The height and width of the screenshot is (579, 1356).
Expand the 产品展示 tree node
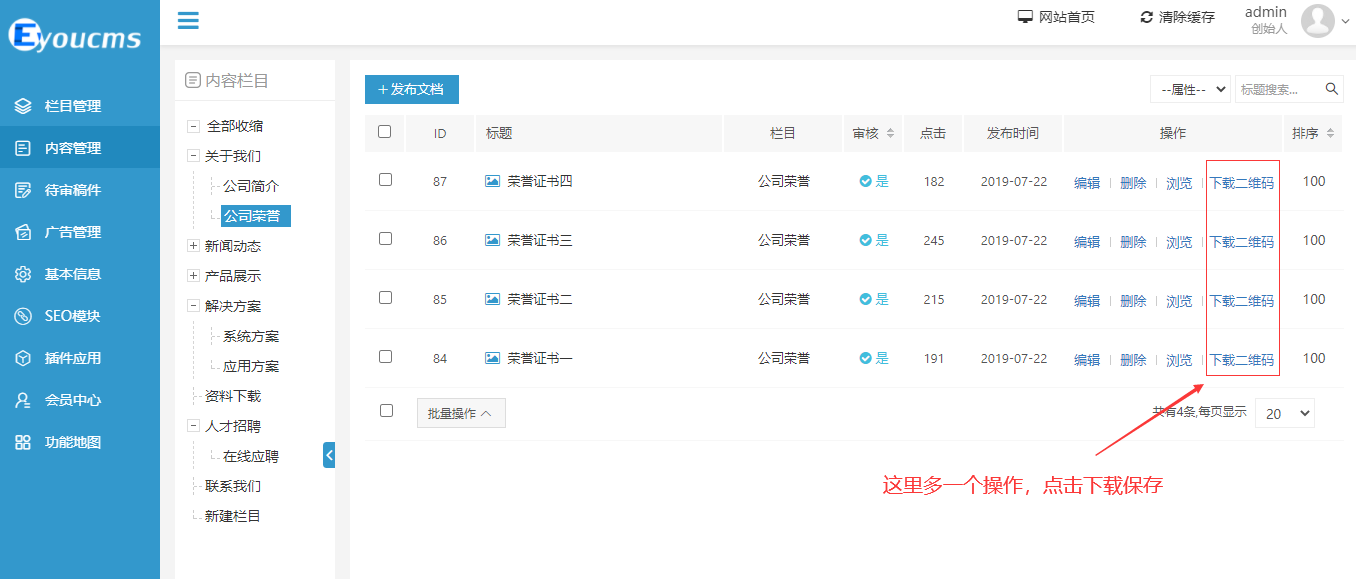[x=193, y=276]
